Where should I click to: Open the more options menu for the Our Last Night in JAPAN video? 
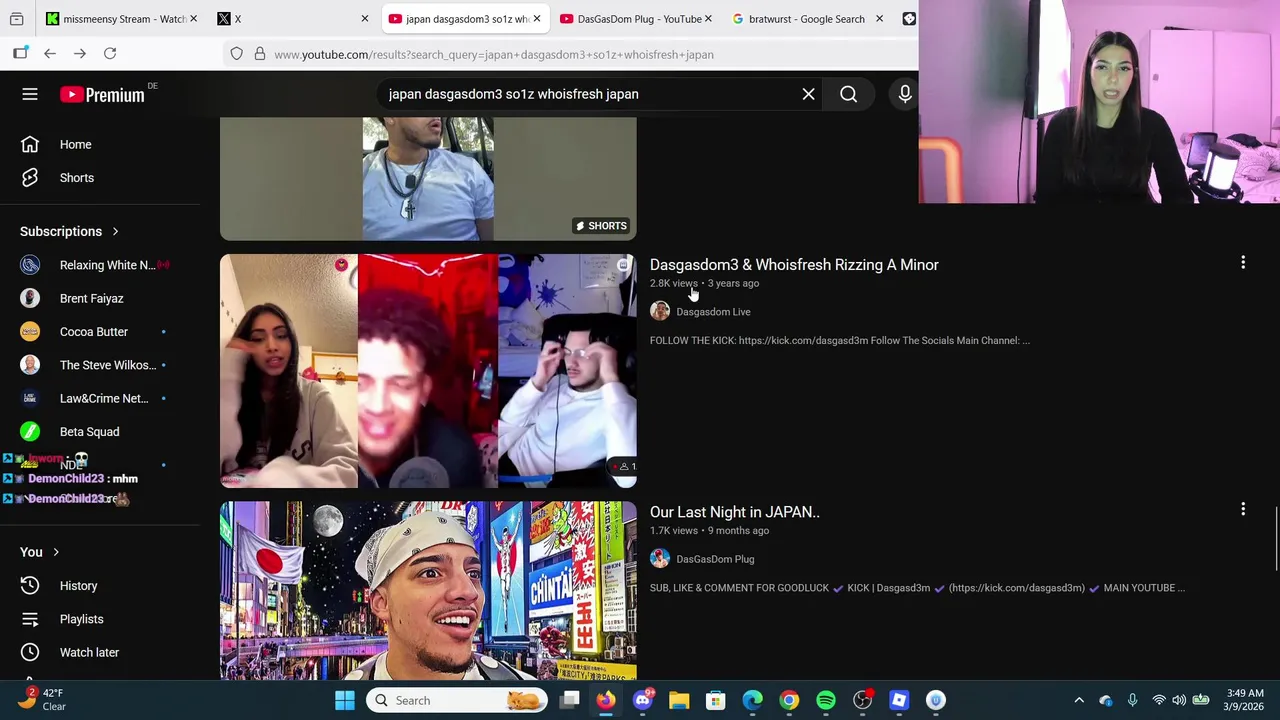(1243, 510)
